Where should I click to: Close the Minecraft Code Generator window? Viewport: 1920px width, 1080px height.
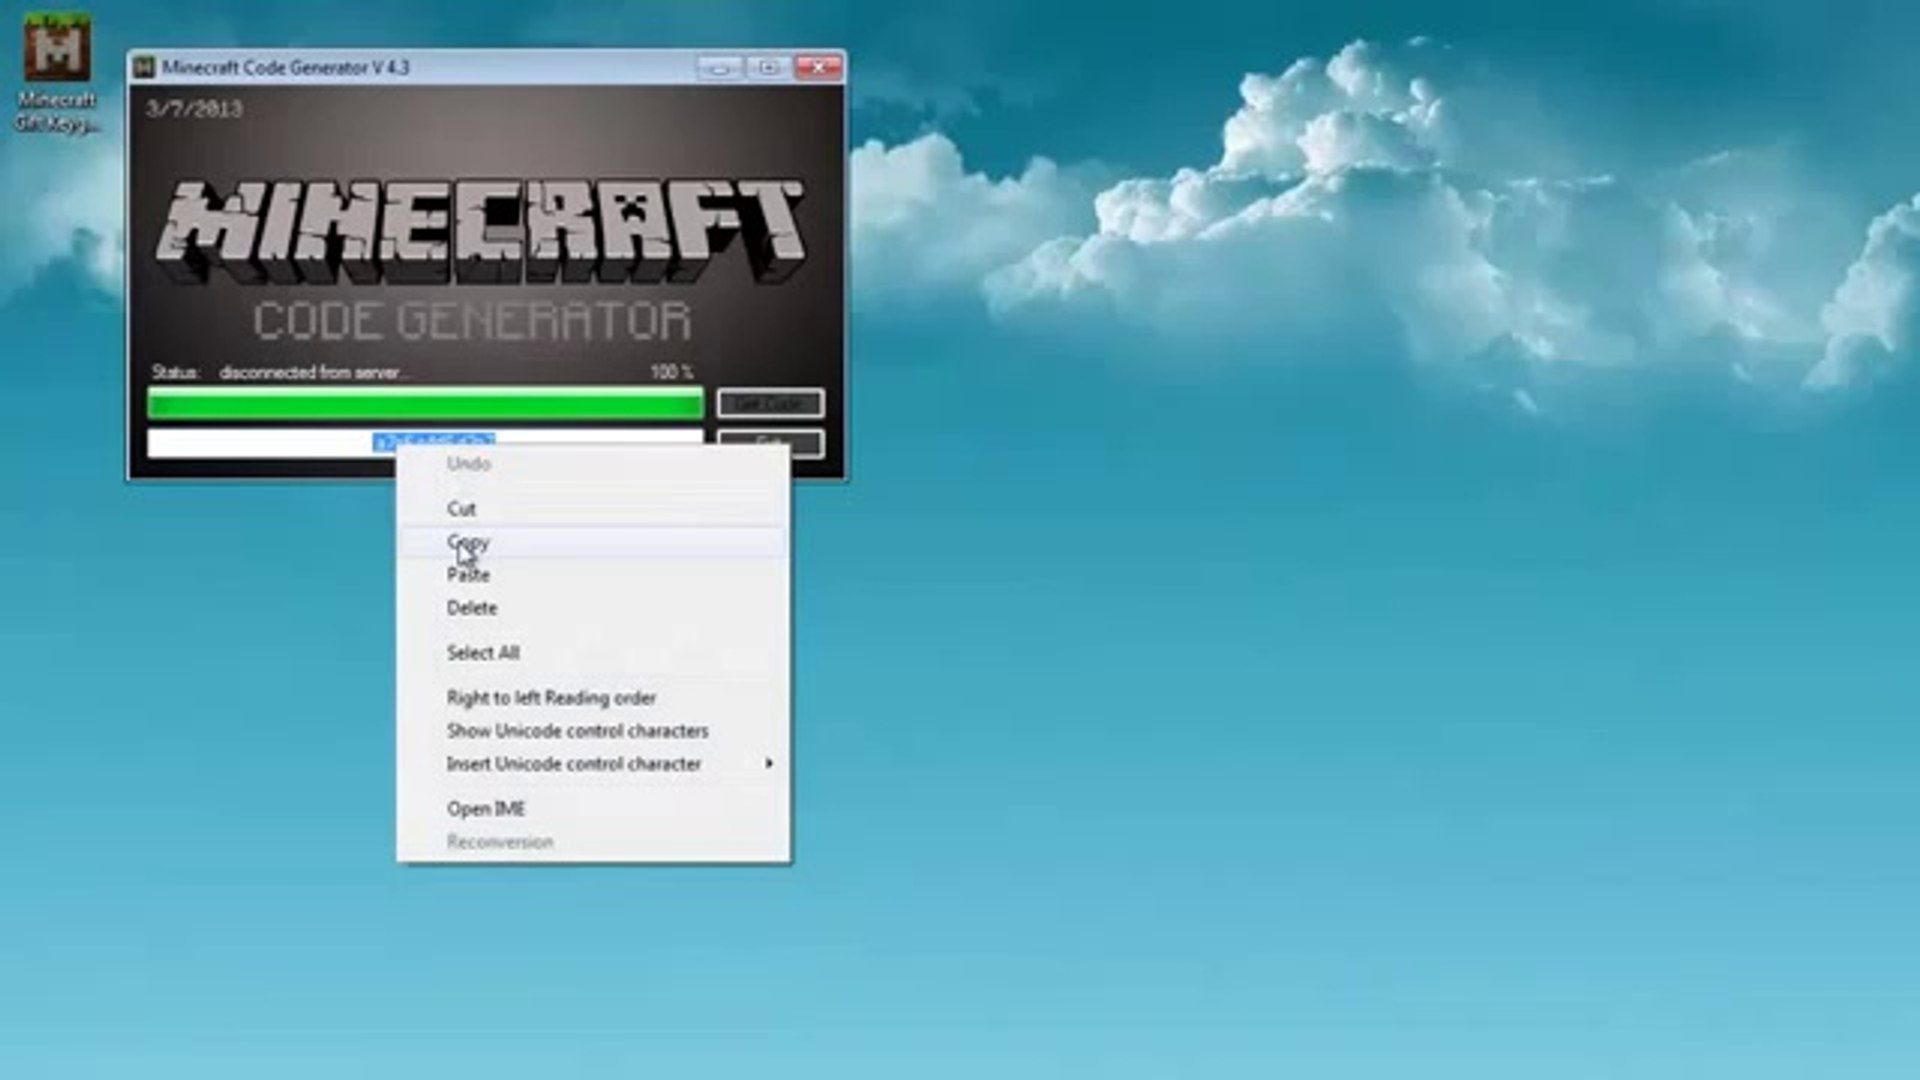click(818, 67)
